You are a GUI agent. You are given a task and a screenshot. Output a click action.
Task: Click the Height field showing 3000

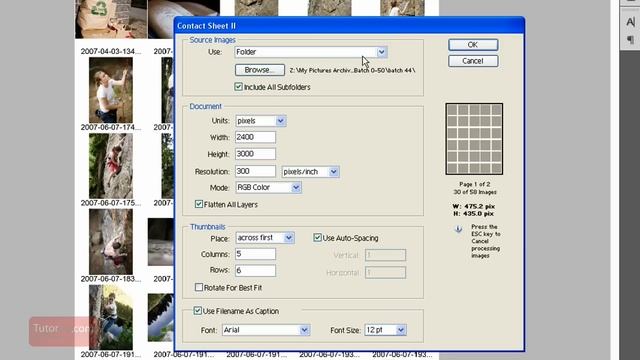255,154
